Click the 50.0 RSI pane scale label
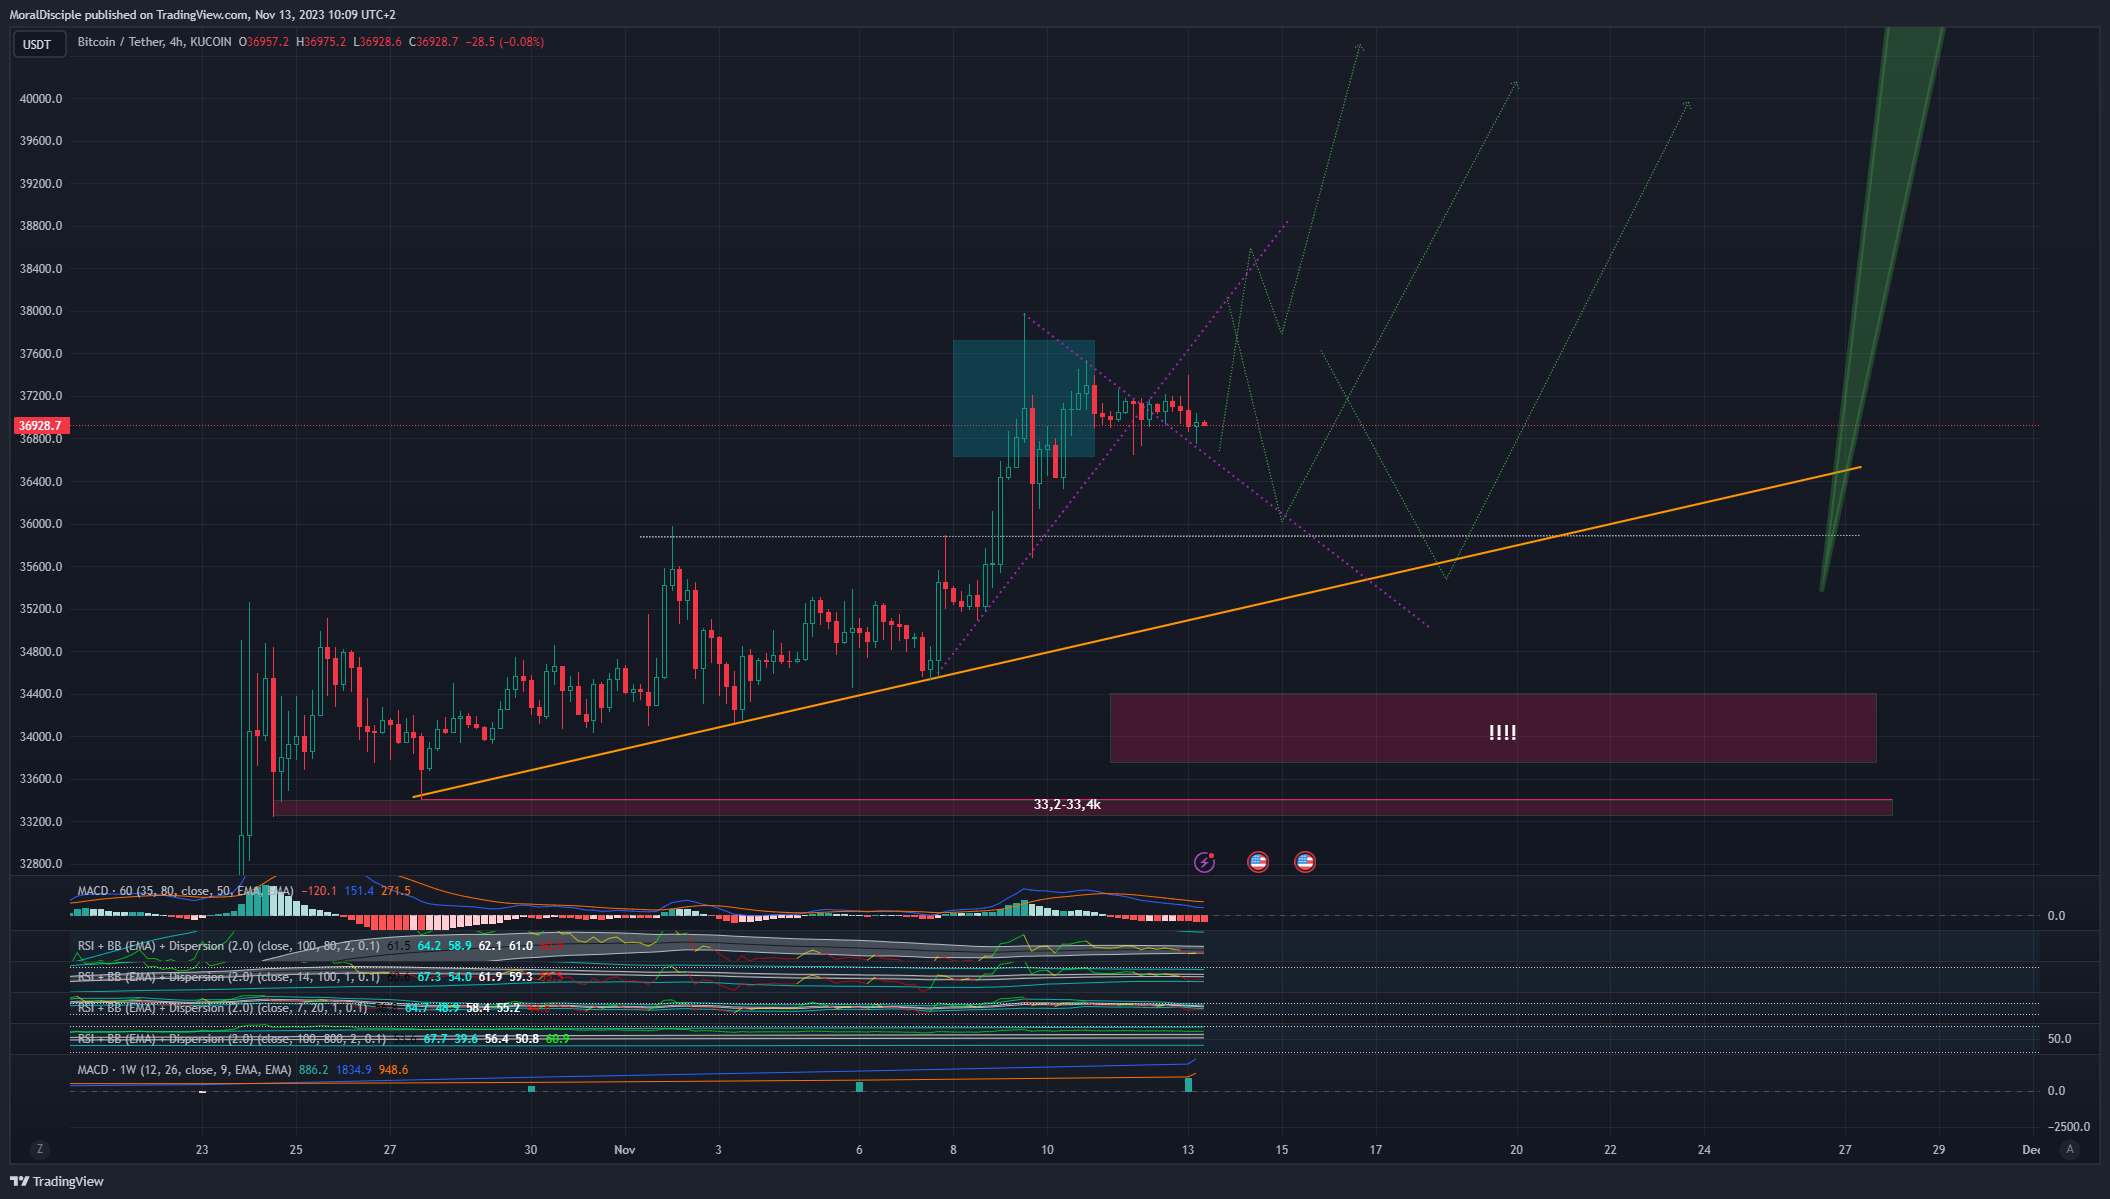This screenshot has width=2110, height=1199. (x=2059, y=1038)
